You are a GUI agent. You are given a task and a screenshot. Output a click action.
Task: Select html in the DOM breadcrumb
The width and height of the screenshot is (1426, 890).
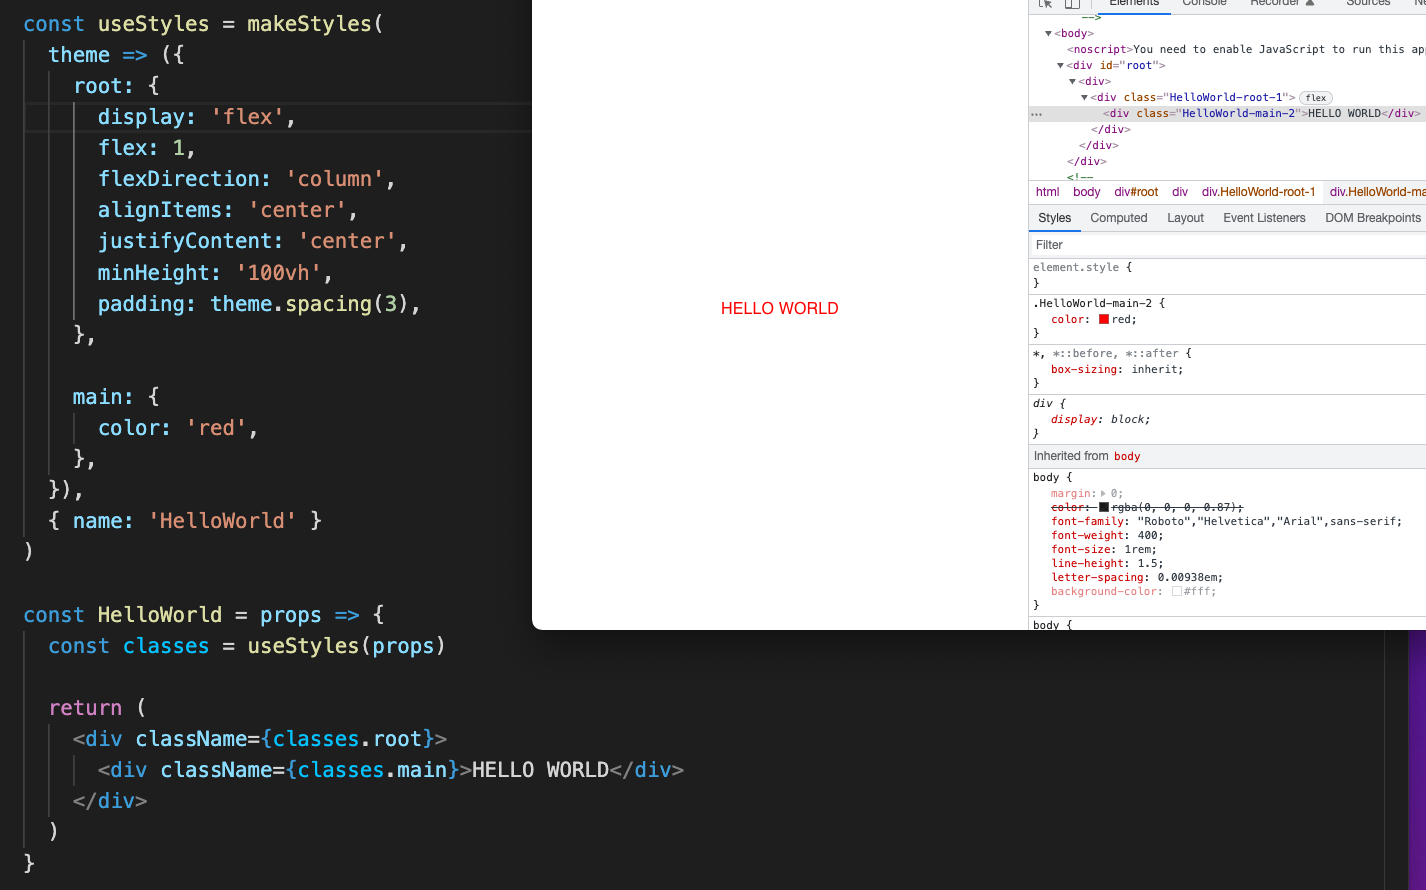1047,192
